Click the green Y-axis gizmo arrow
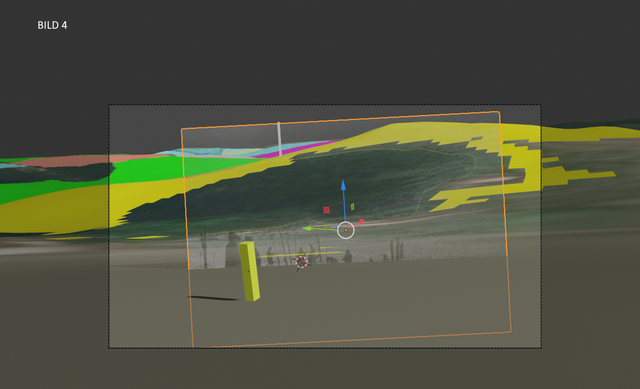The height and width of the screenshot is (389, 640). click(308, 228)
